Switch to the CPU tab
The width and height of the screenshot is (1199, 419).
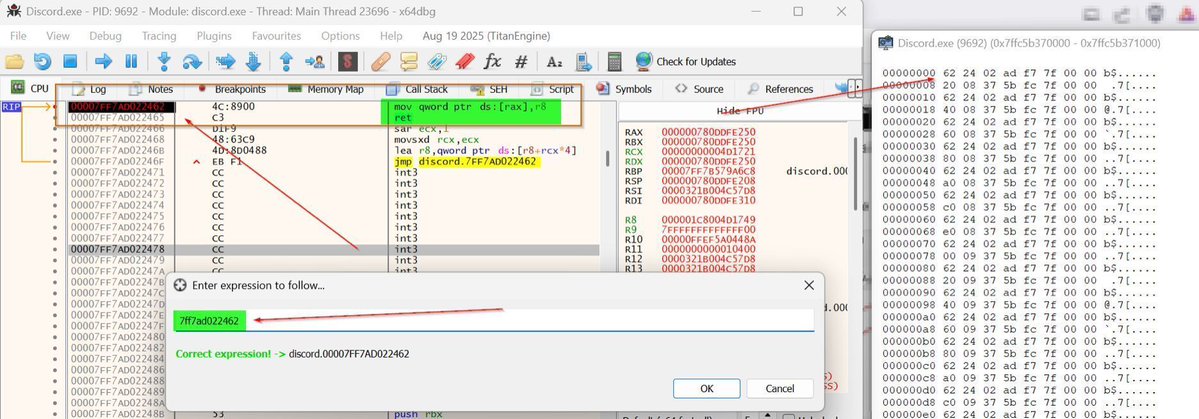click(30, 89)
